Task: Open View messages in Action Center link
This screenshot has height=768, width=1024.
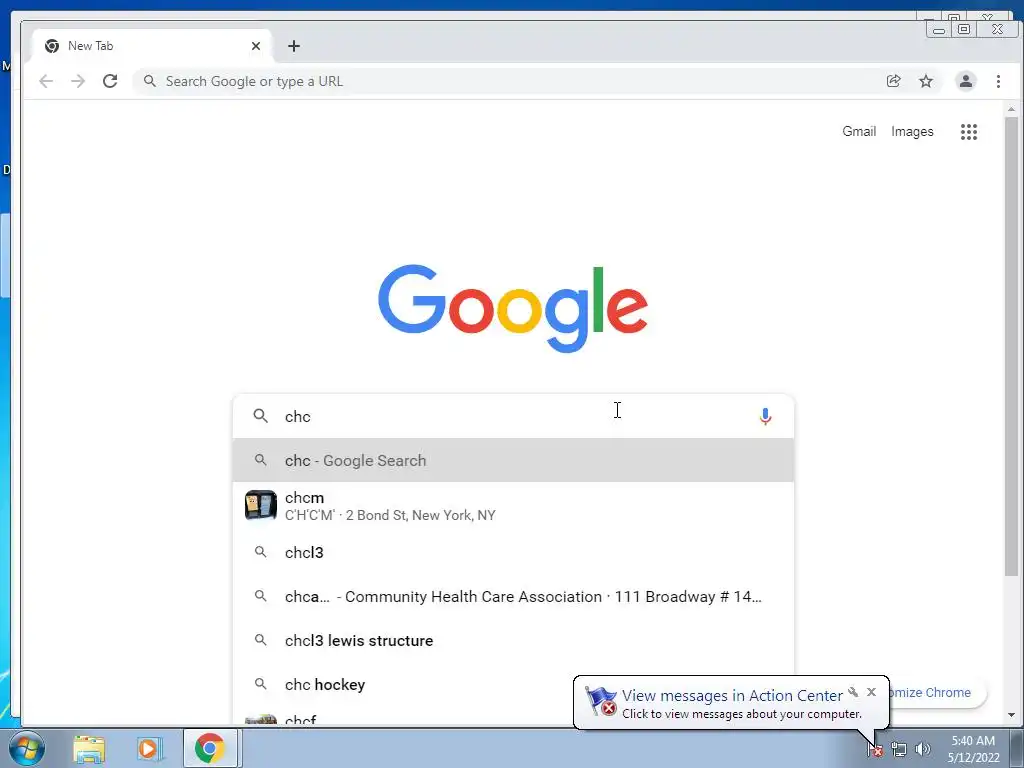Action: 731,696
